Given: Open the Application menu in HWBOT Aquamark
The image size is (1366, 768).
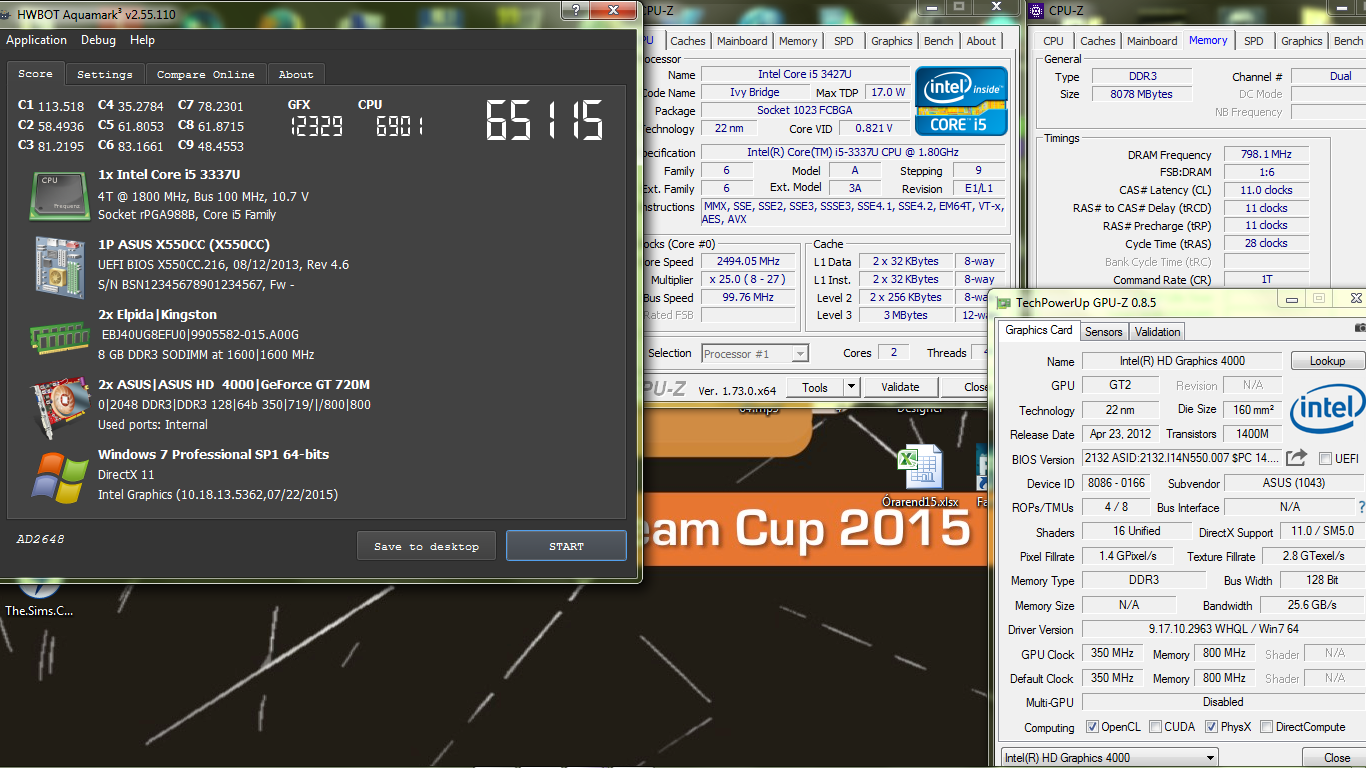Looking at the screenshot, I should [x=36, y=40].
